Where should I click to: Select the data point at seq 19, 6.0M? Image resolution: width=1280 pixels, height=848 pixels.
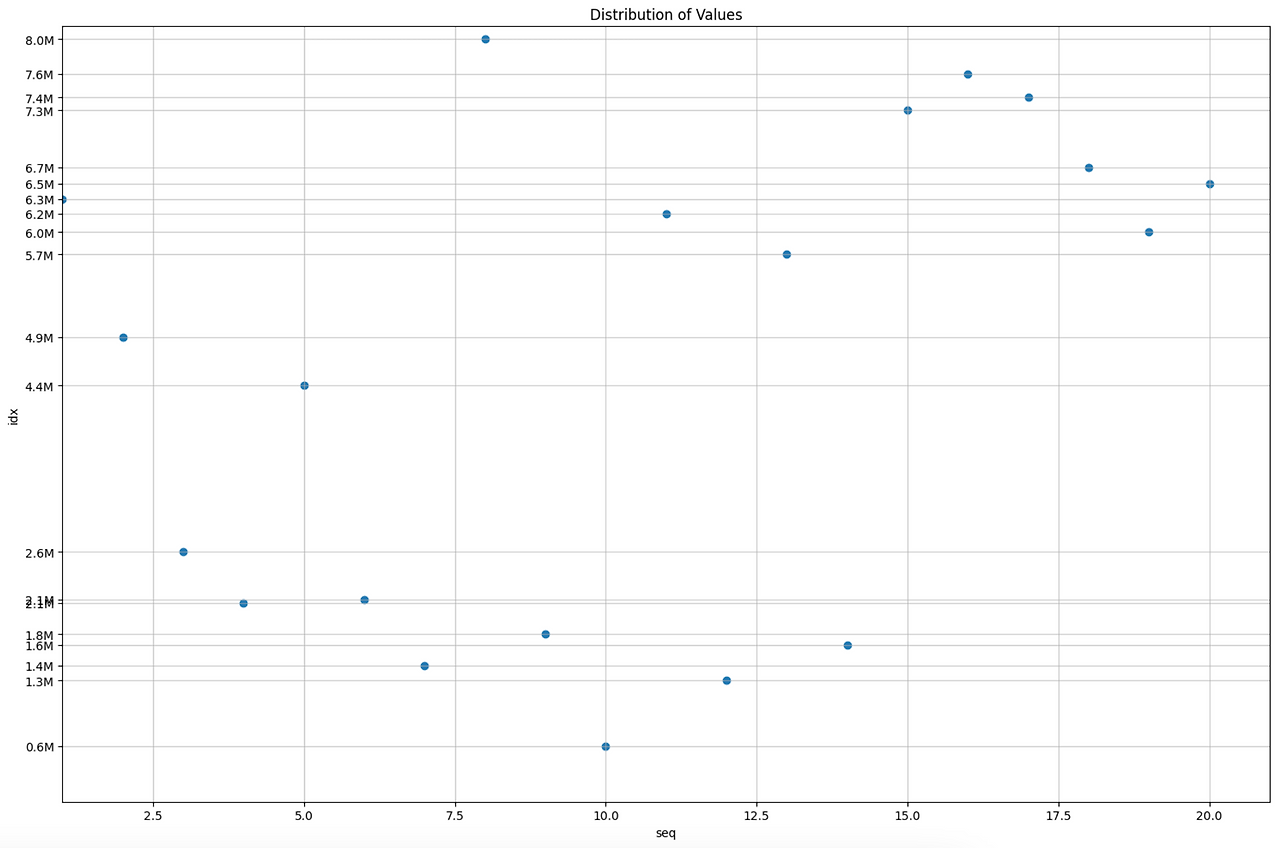1149,232
